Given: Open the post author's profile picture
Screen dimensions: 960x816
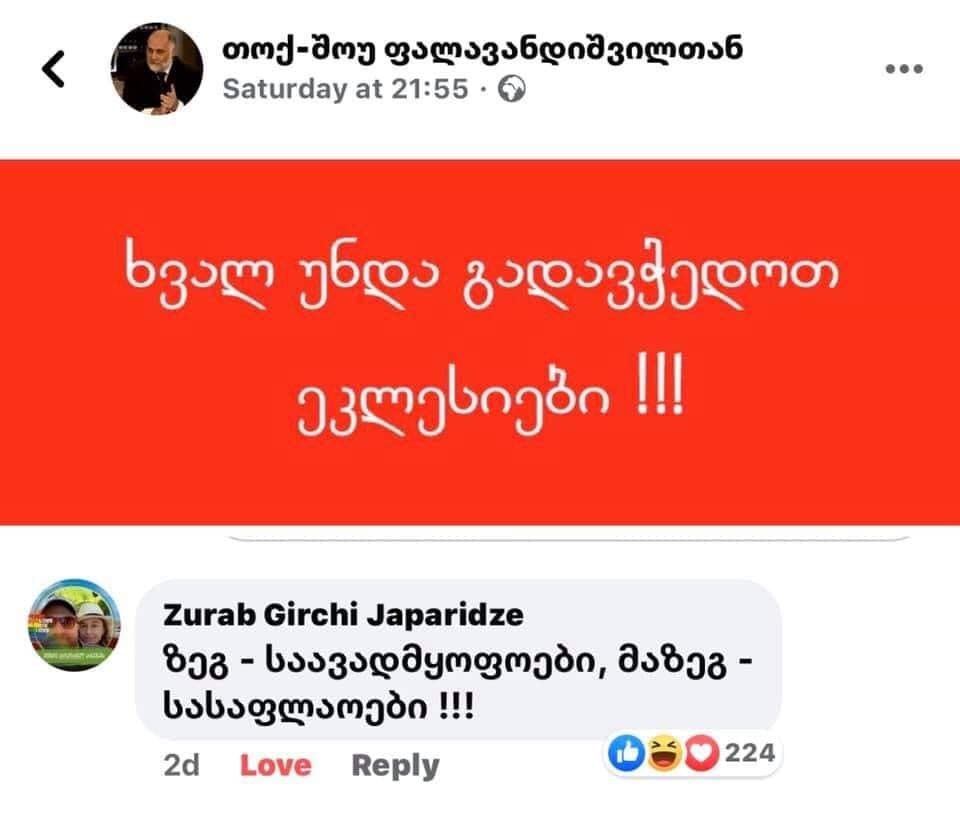Looking at the screenshot, I should pyautogui.click(x=157, y=69).
